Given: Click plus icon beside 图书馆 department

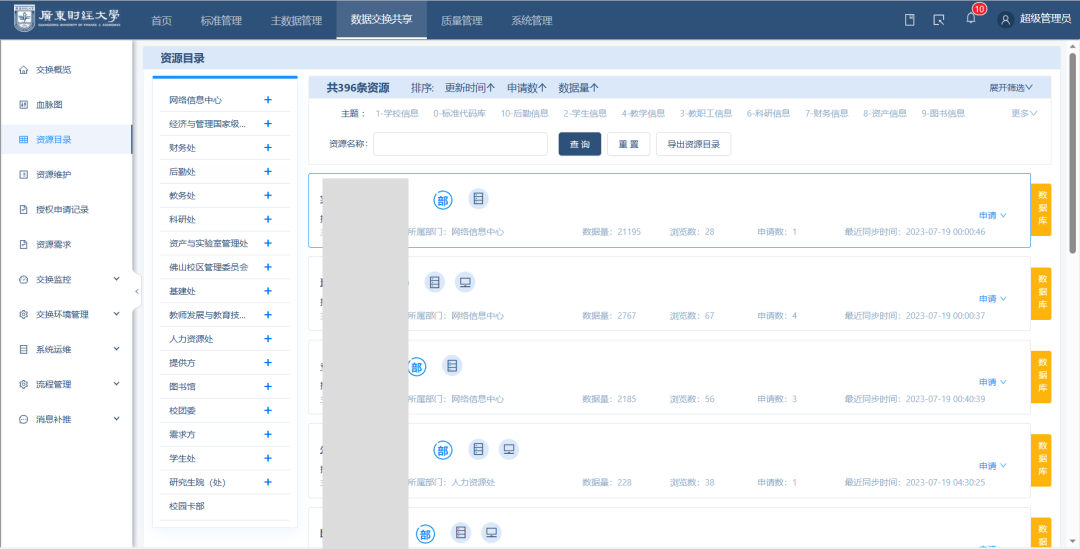Looking at the screenshot, I should pyautogui.click(x=268, y=386).
